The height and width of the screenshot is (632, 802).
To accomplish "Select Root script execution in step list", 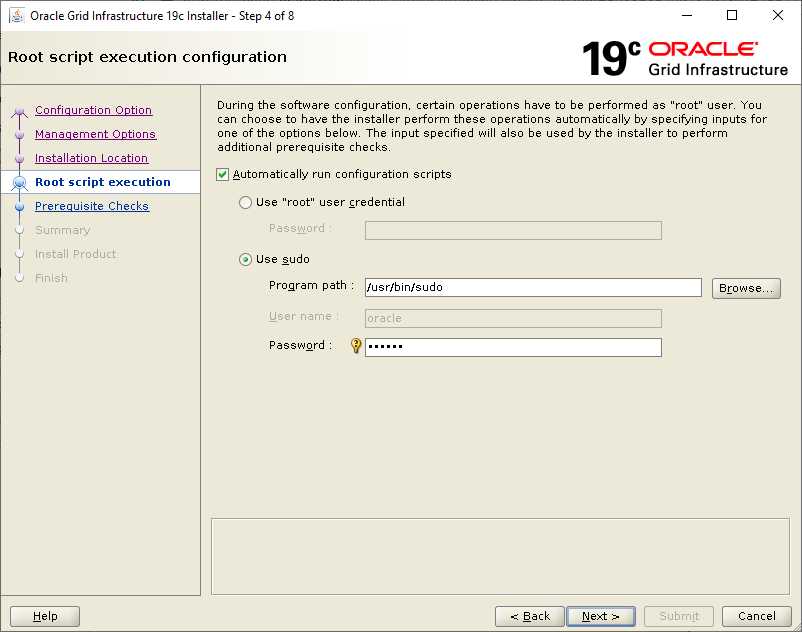I will click(103, 182).
